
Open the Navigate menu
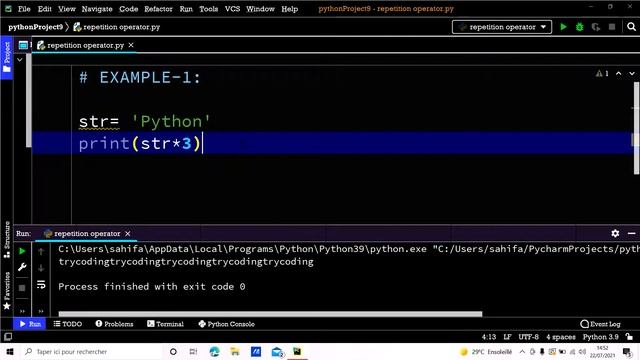[x=97, y=9]
